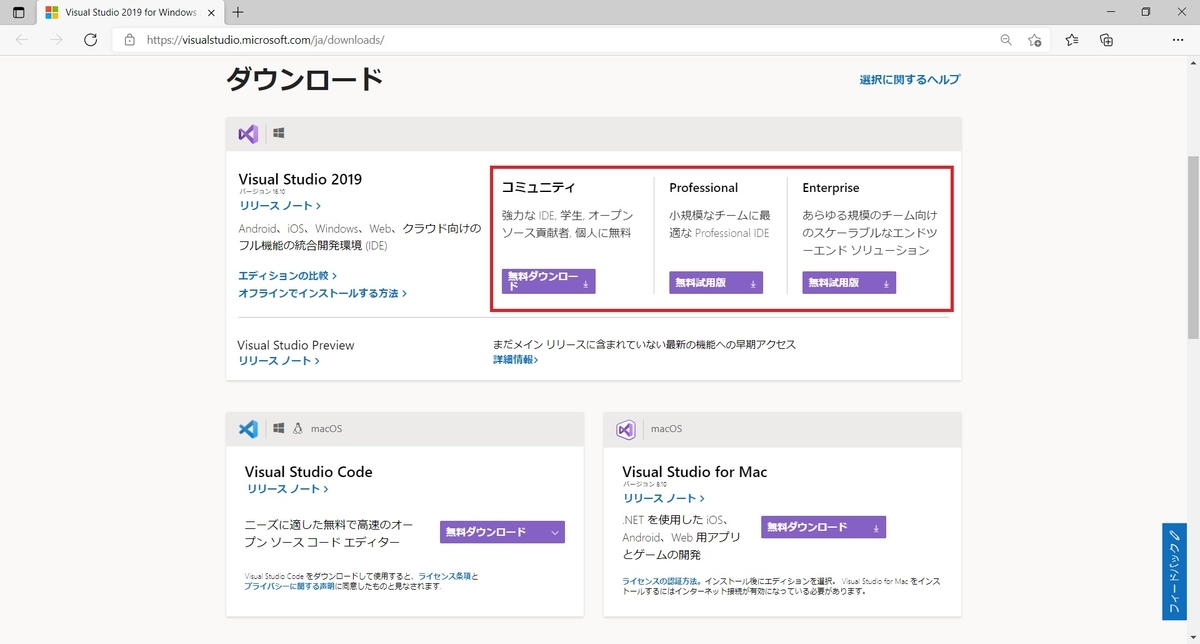
Task: Click the macOS label in VS Code card
Action: tap(326, 429)
